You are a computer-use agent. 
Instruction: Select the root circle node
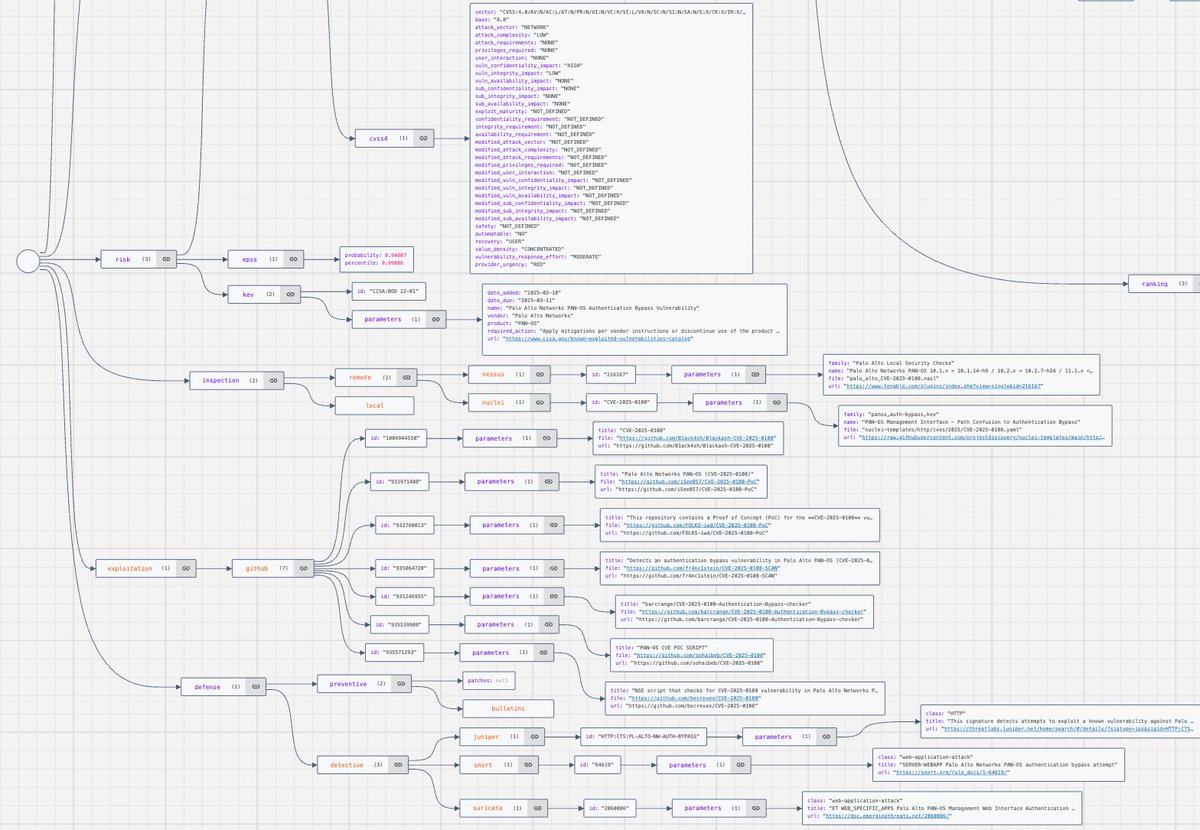pyautogui.click(x=28, y=261)
